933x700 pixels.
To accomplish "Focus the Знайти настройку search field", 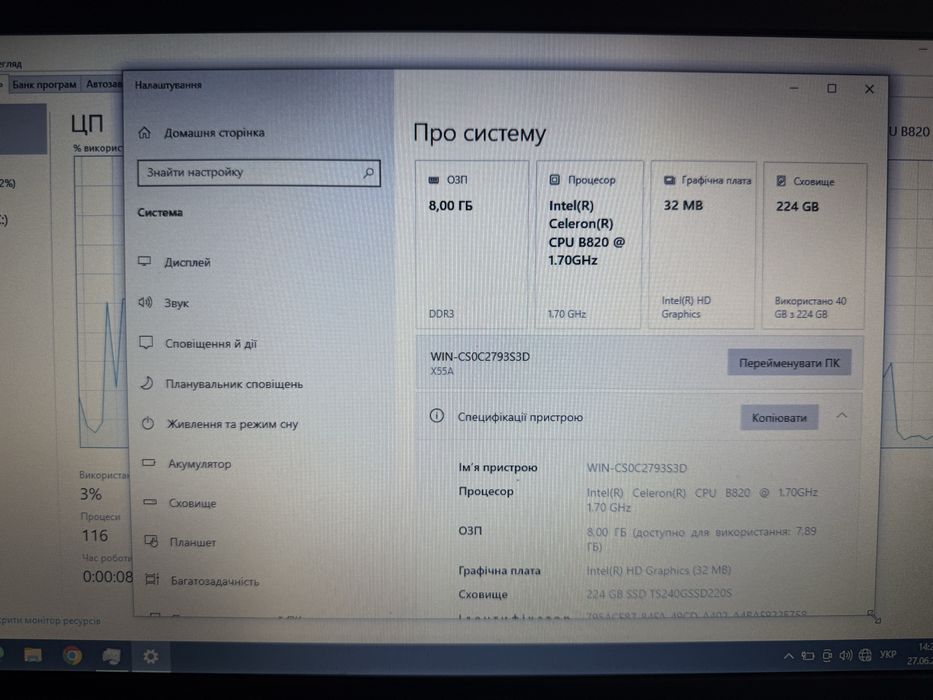I will (x=259, y=173).
